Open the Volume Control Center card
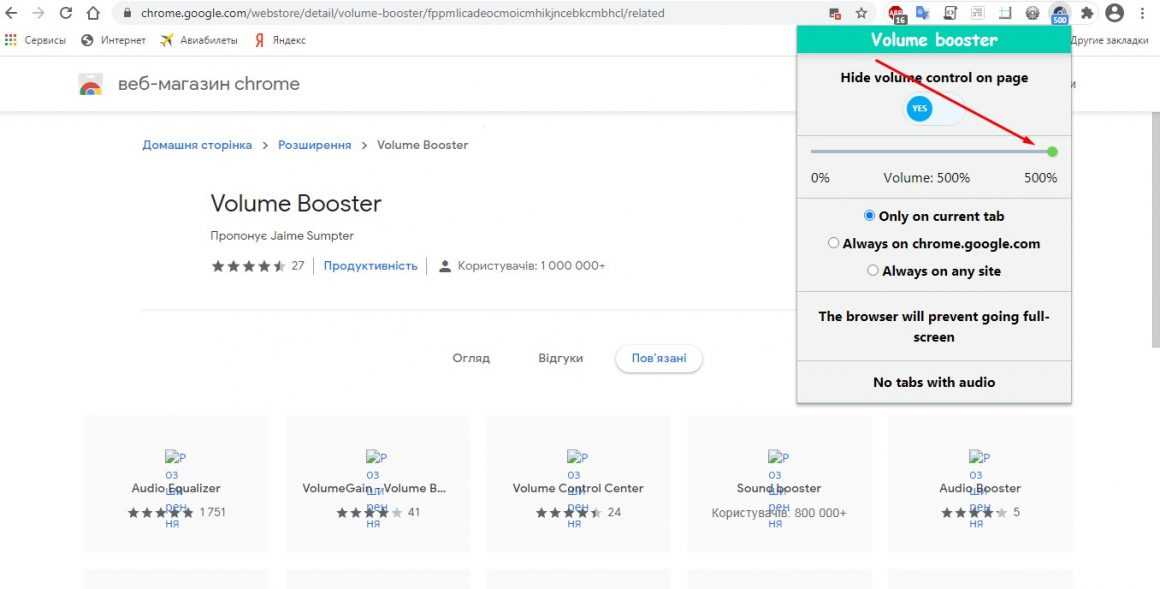The width and height of the screenshot is (1160, 589). (x=578, y=483)
